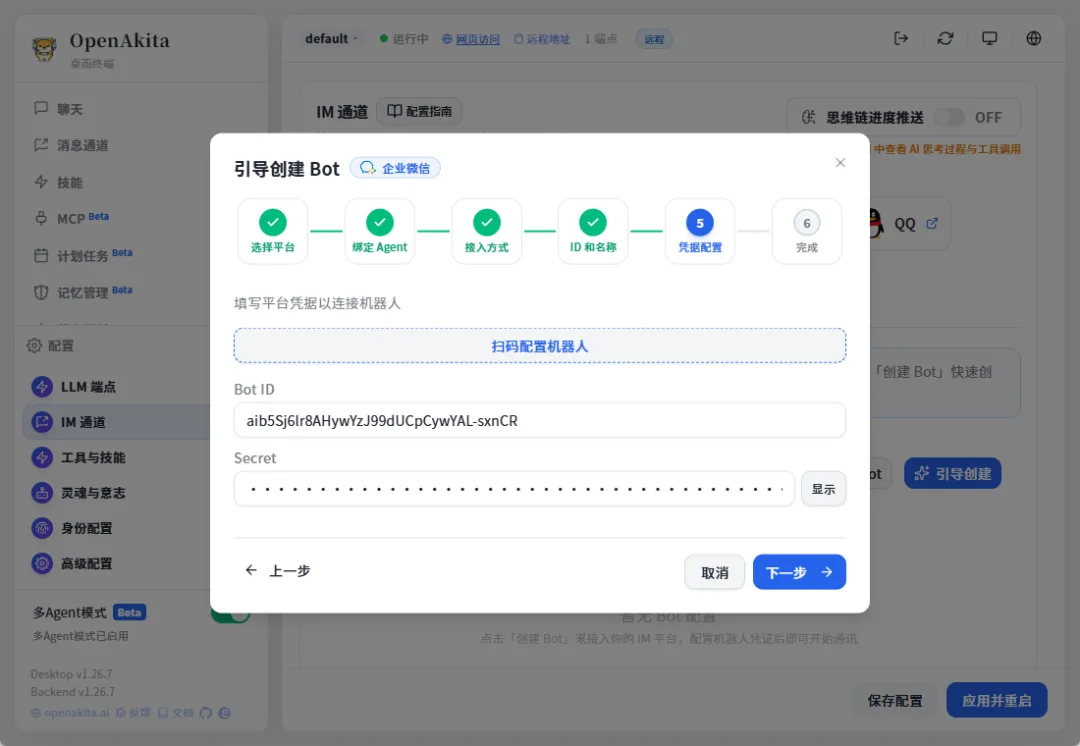
Task: Open the QQ external link icon
Action: tap(932, 223)
